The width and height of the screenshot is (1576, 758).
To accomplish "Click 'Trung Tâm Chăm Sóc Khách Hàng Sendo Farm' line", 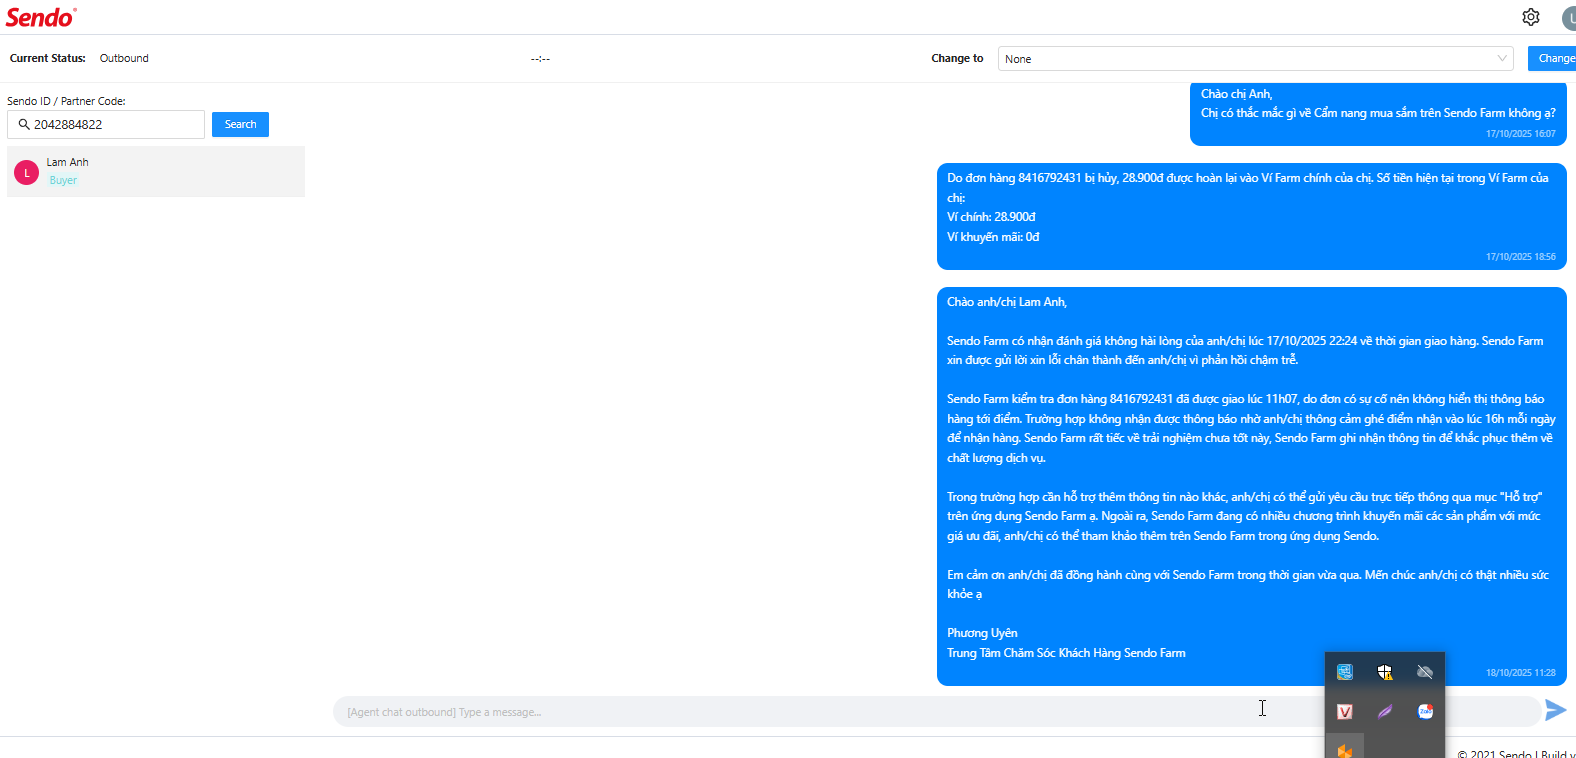I will coord(1066,653).
